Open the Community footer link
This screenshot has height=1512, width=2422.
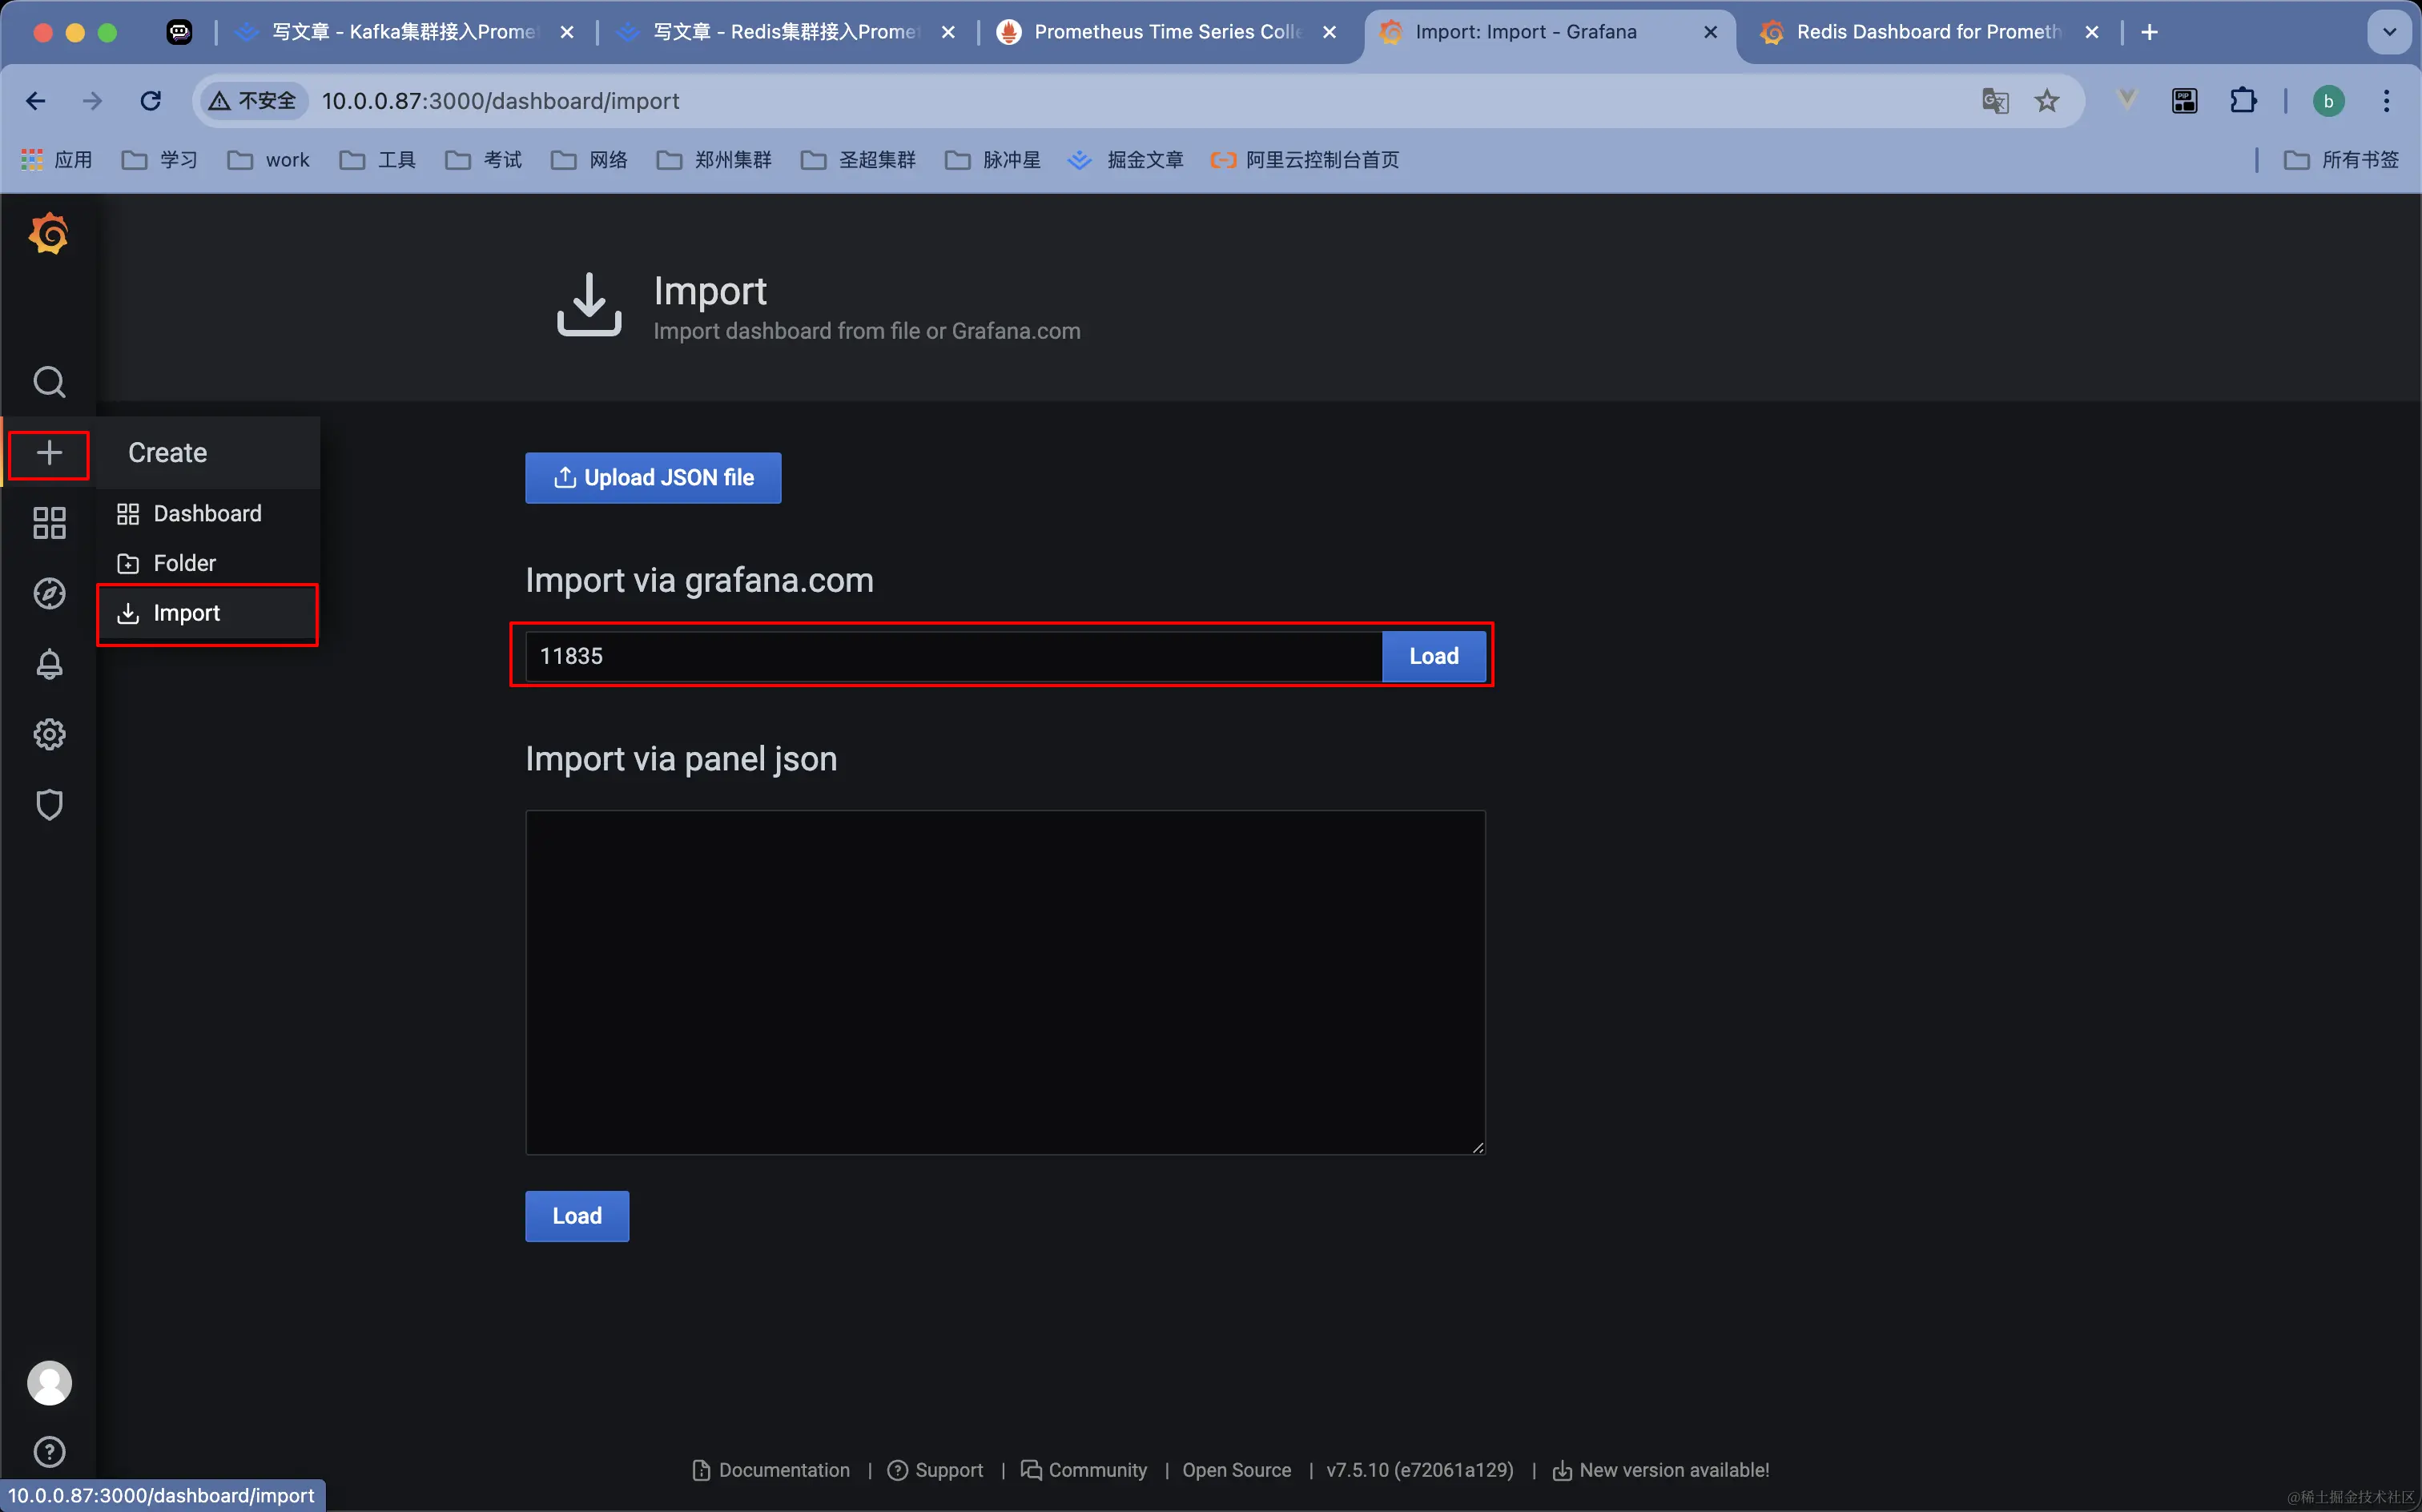pos(1084,1470)
